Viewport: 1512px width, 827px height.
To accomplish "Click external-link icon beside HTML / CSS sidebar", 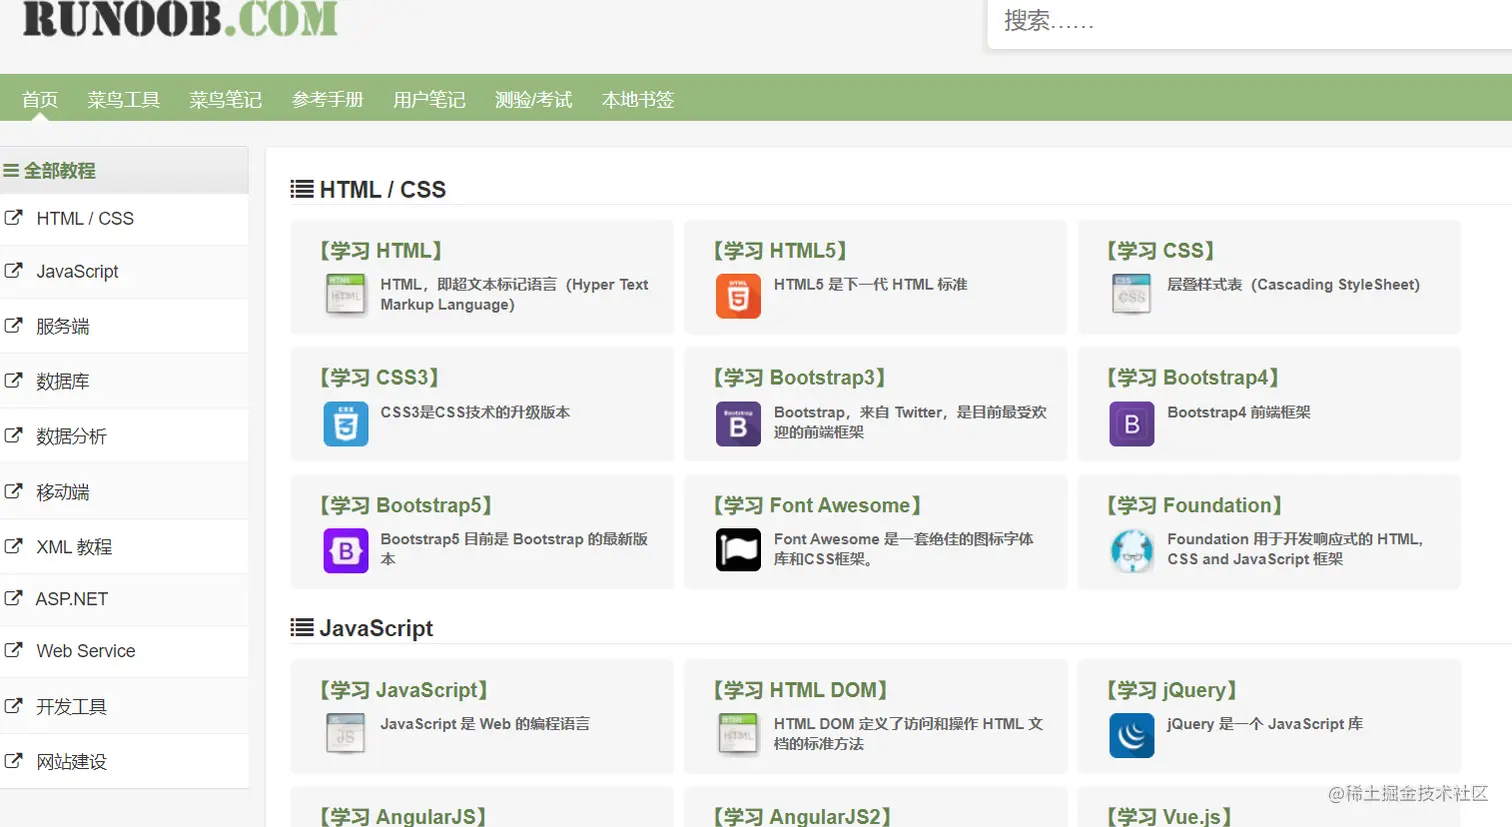I will click(14, 217).
